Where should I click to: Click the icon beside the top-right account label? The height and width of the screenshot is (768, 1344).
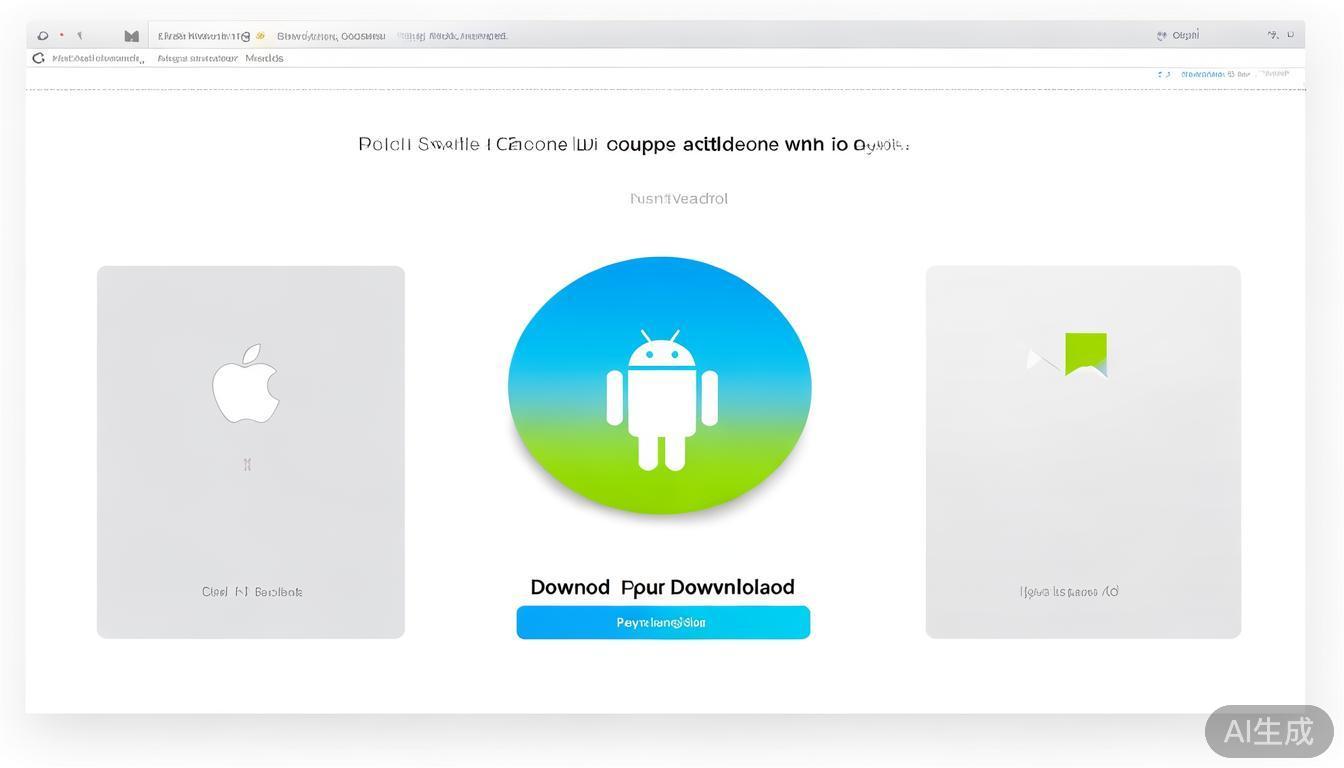click(x=1161, y=35)
